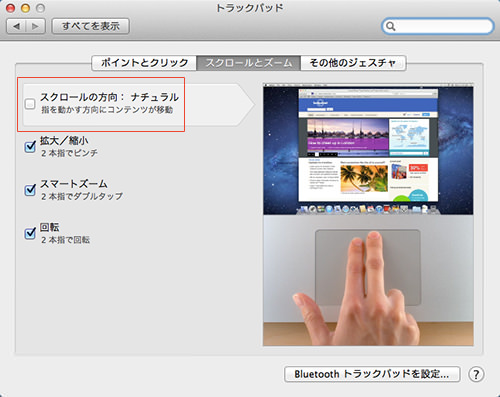Viewport: 500px width, 397px height.
Task: Close the トラックパッド window with red button
Action: (11, 8)
